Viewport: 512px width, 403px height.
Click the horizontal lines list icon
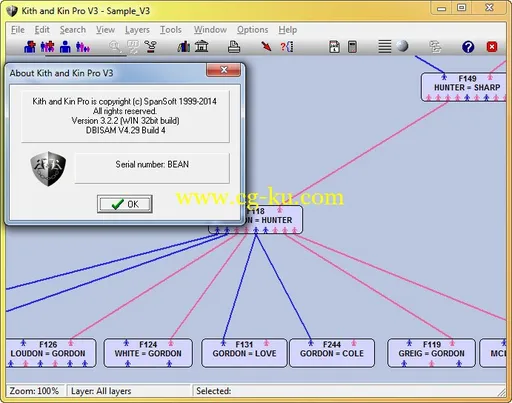[x=384, y=47]
